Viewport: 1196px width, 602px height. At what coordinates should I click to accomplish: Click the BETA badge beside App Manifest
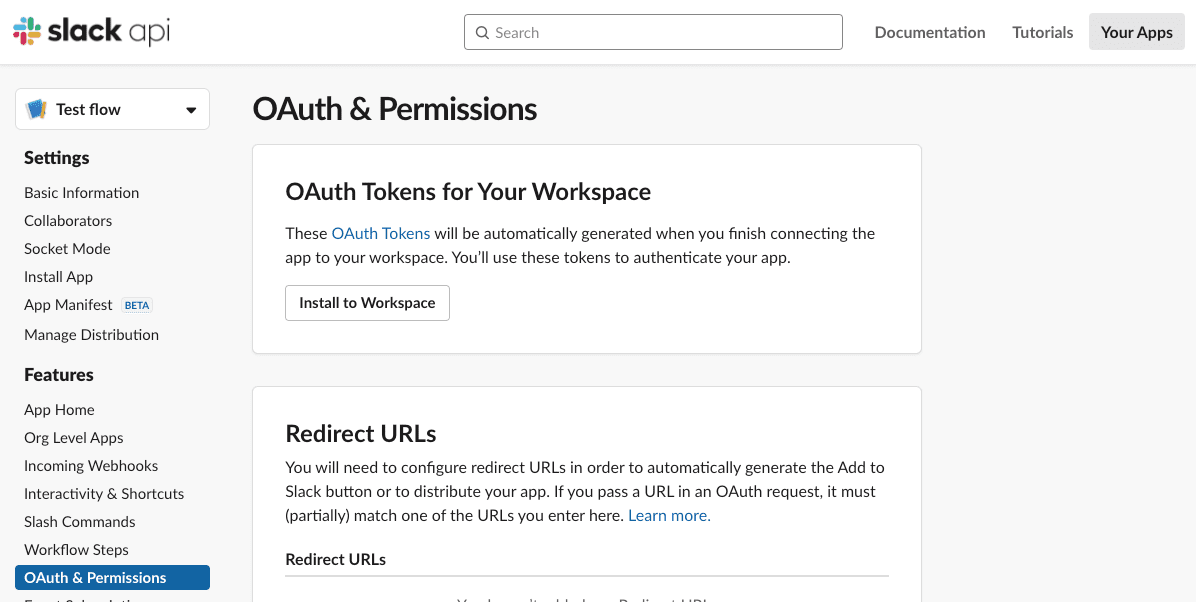pos(137,305)
